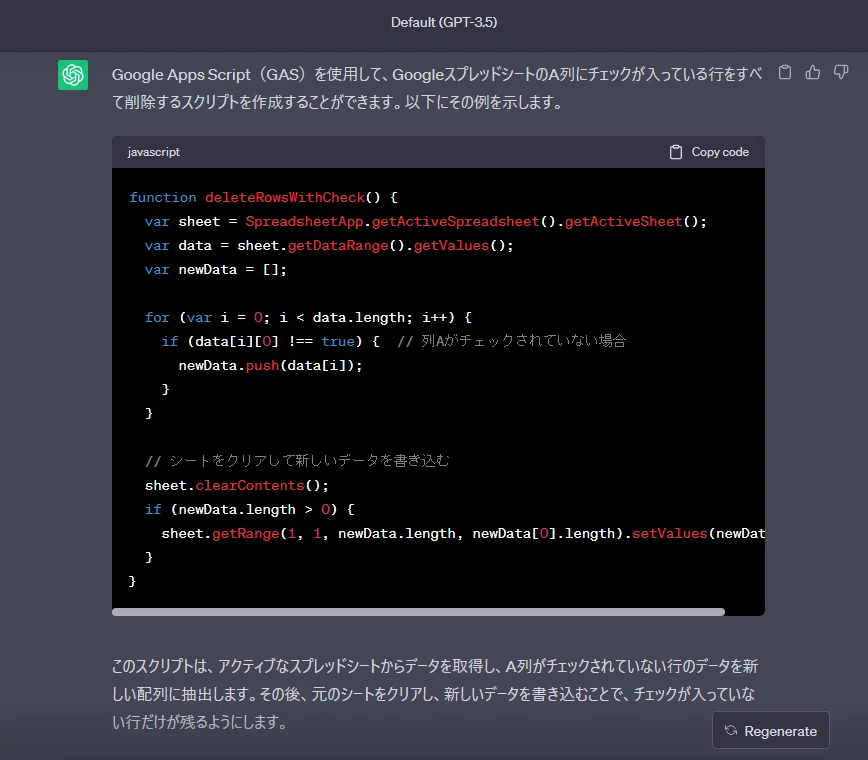Click the green ChatGPT avatar icon
Image resolution: width=868 pixels, height=760 pixels.
73,75
